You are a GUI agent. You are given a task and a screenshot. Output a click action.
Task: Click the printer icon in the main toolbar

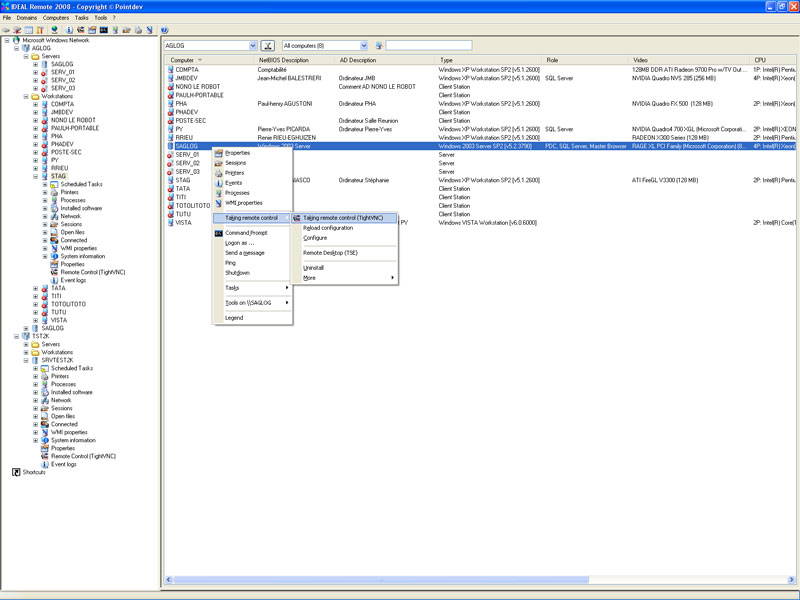click(138, 30)
